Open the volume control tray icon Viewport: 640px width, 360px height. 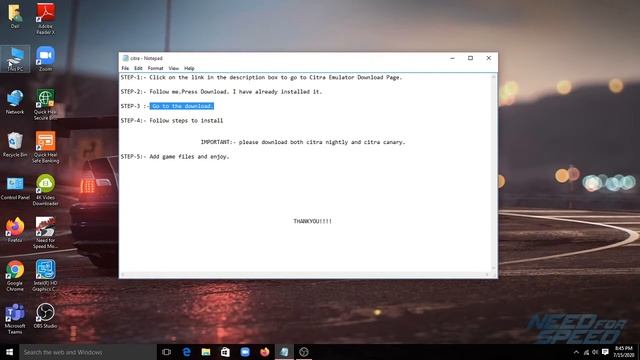[x=596, y=352]
